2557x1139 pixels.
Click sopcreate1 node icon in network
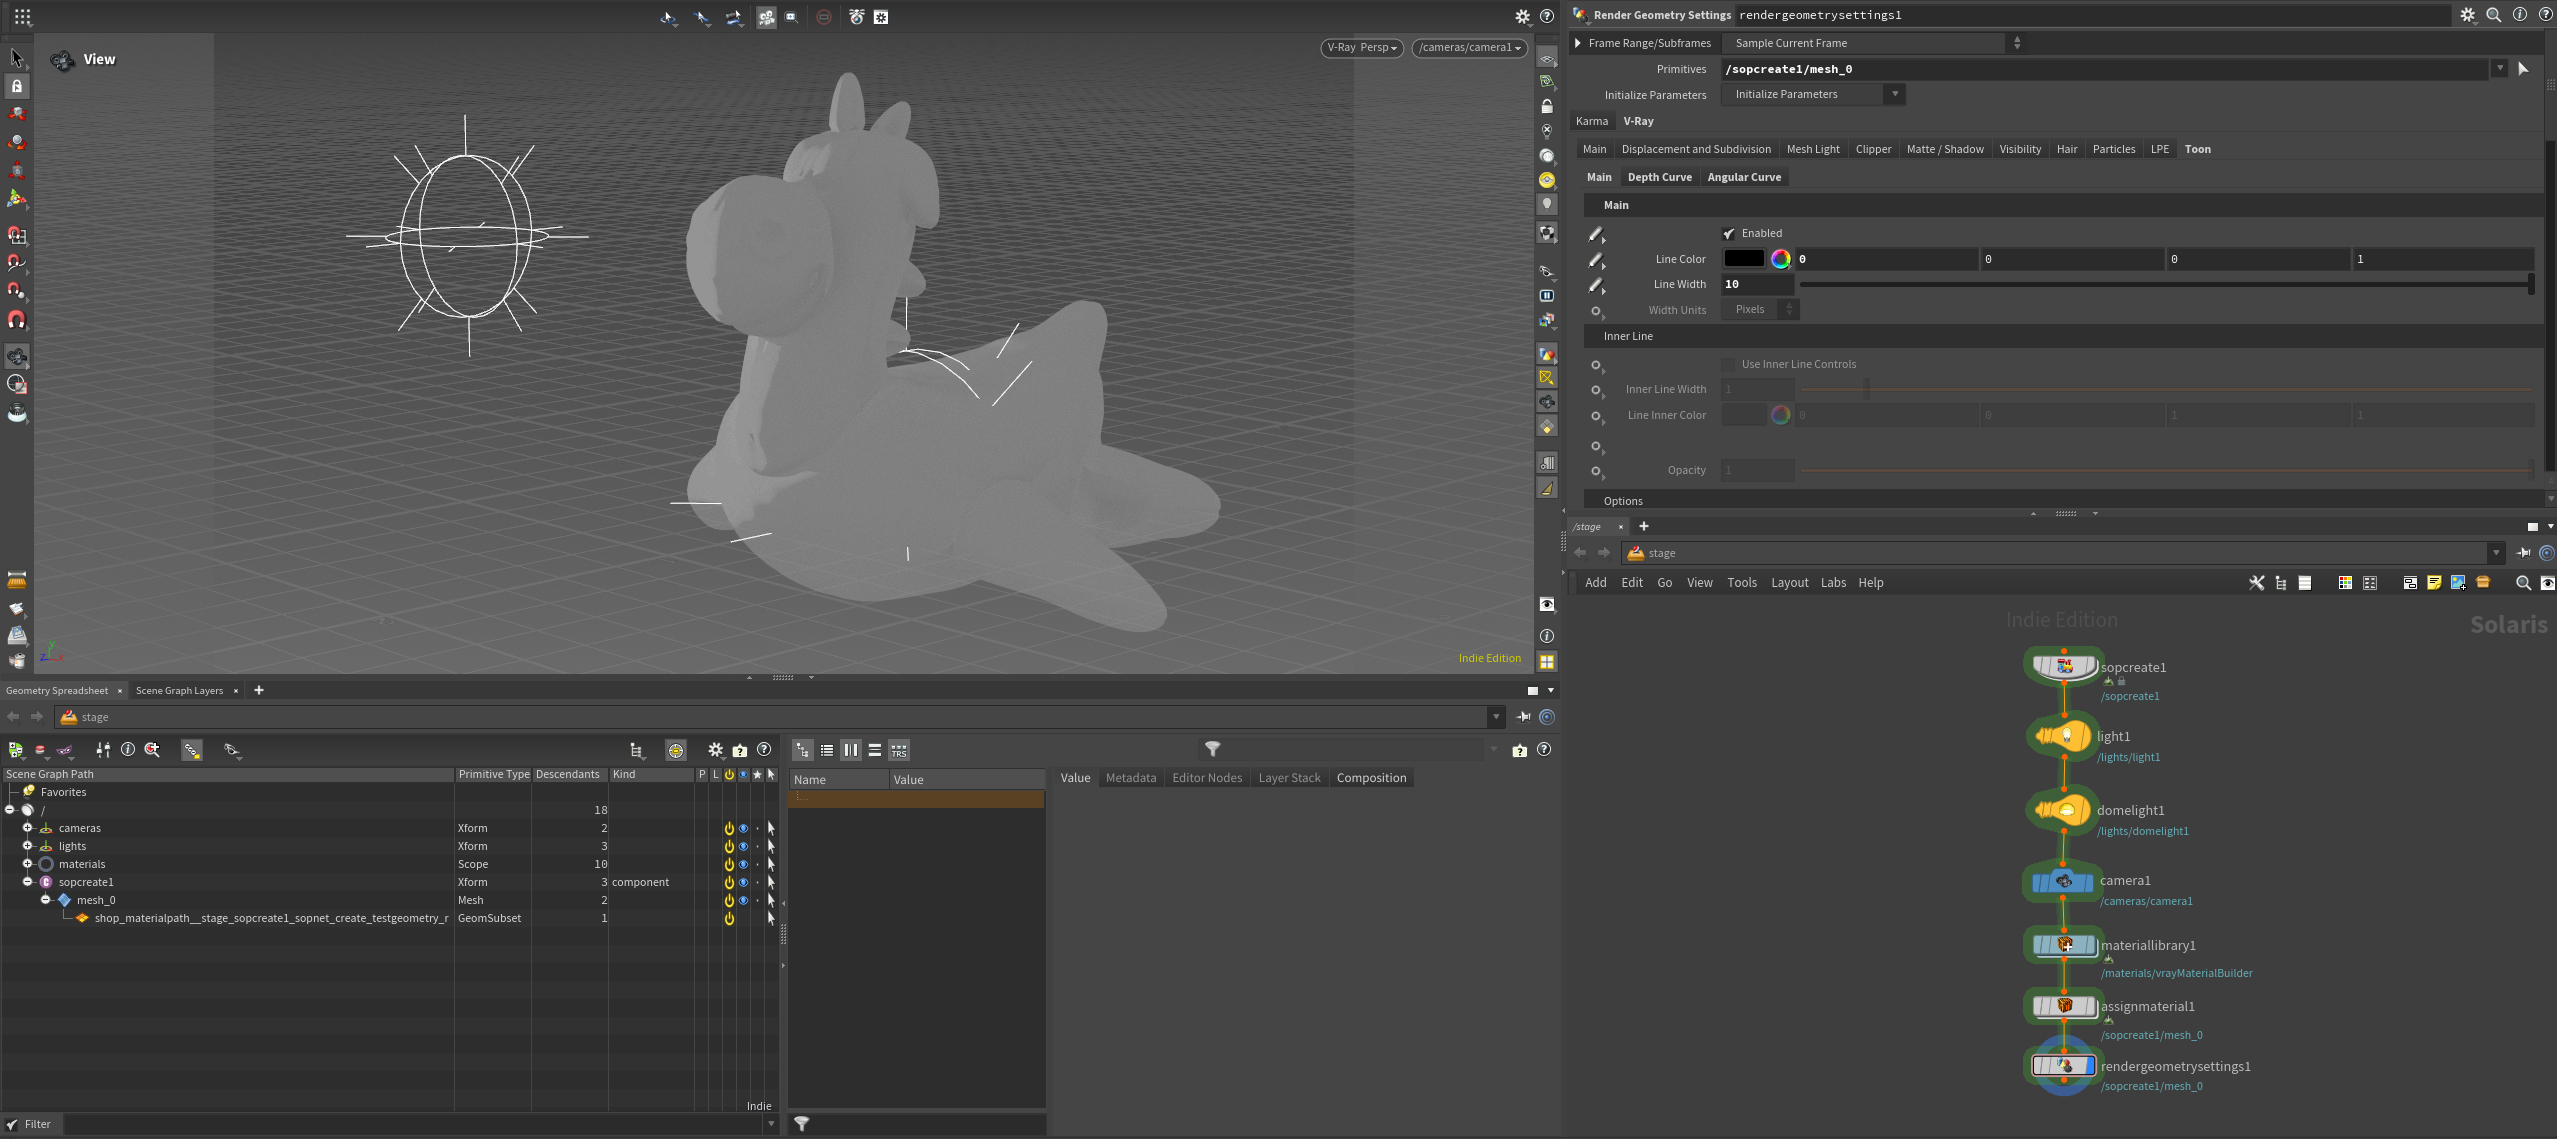2064,666
